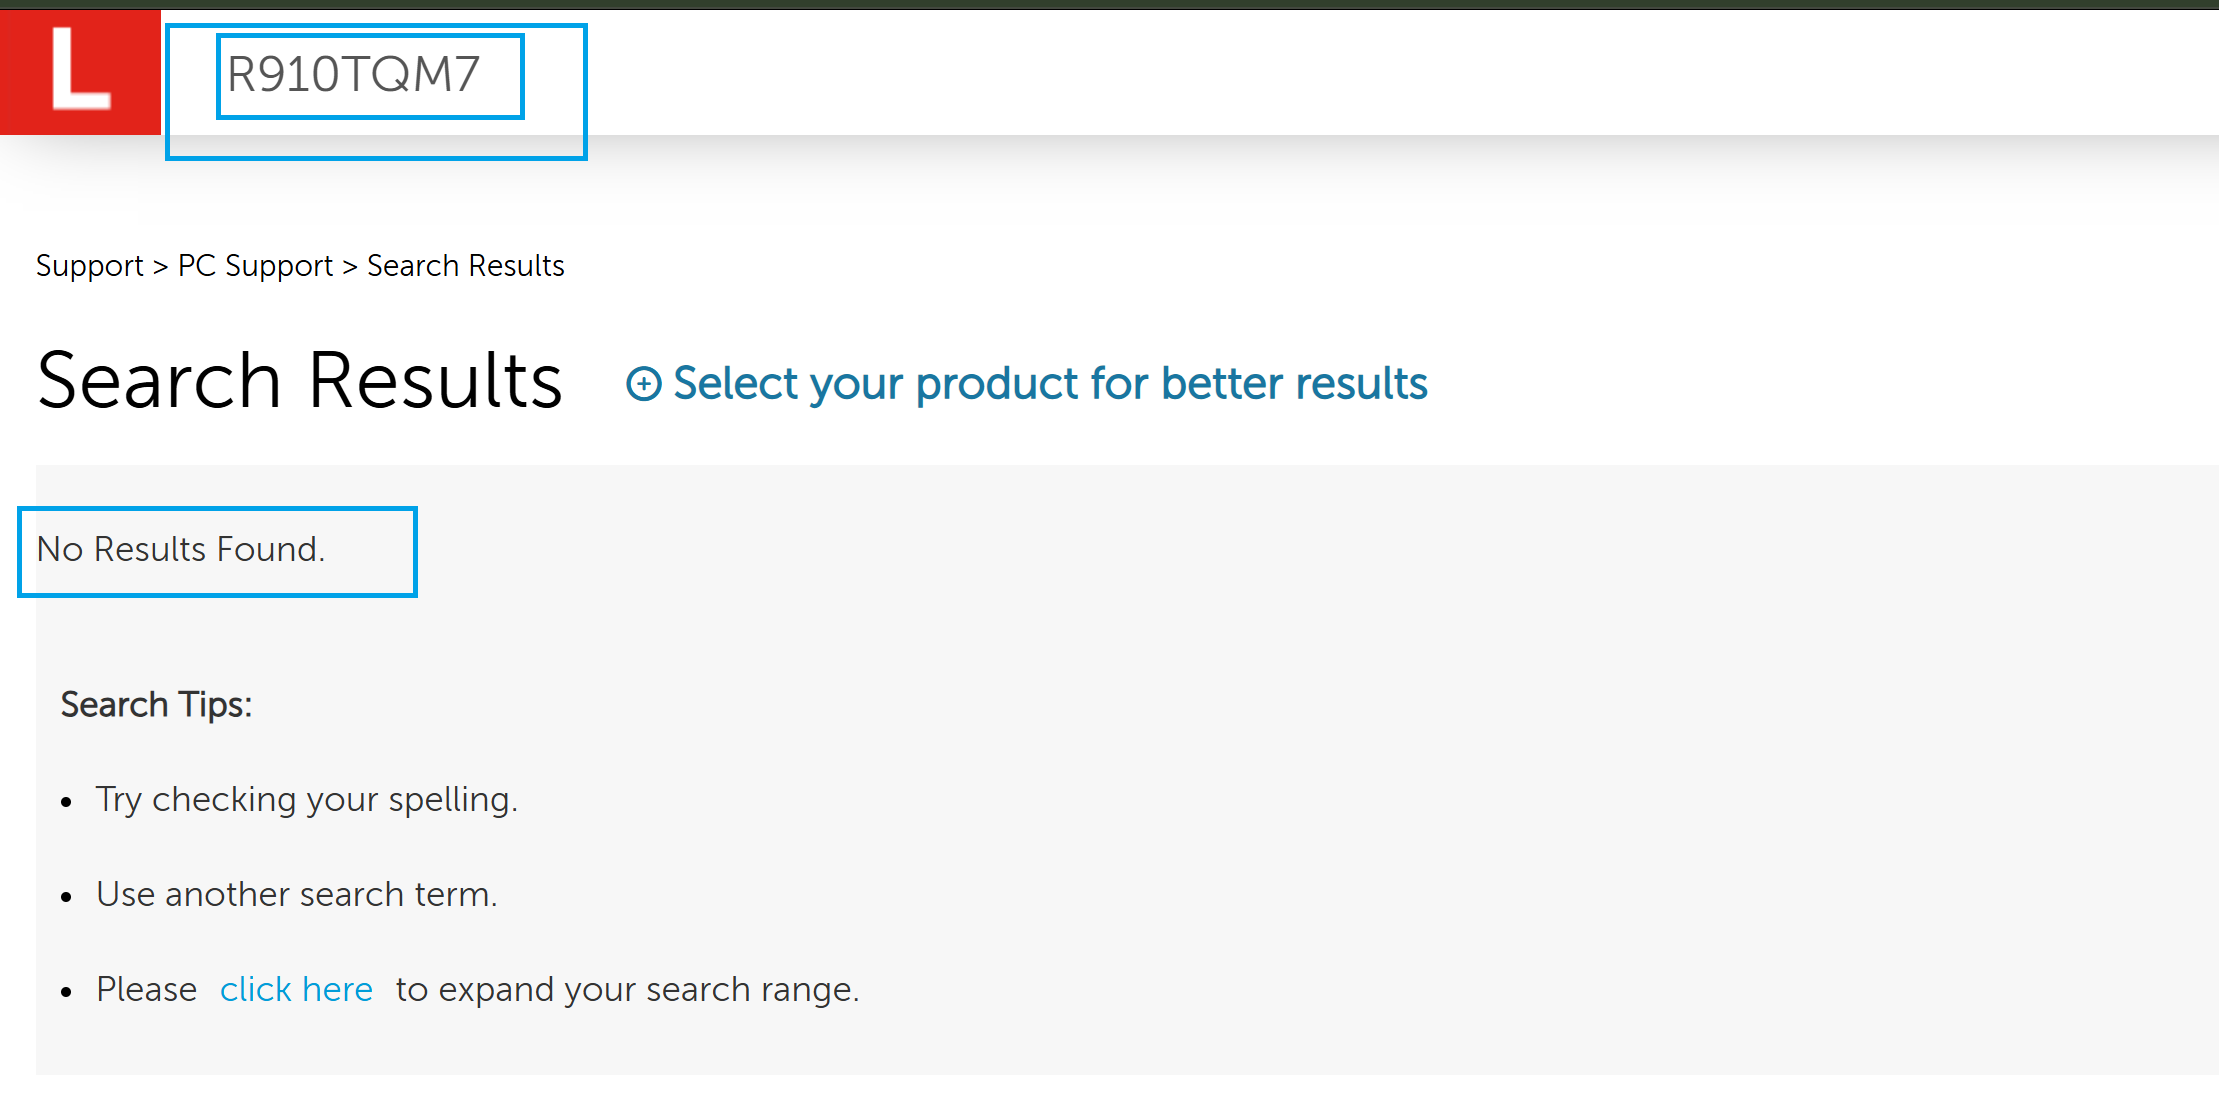Click the circled plus icon beside Select your product

point(643,384)
